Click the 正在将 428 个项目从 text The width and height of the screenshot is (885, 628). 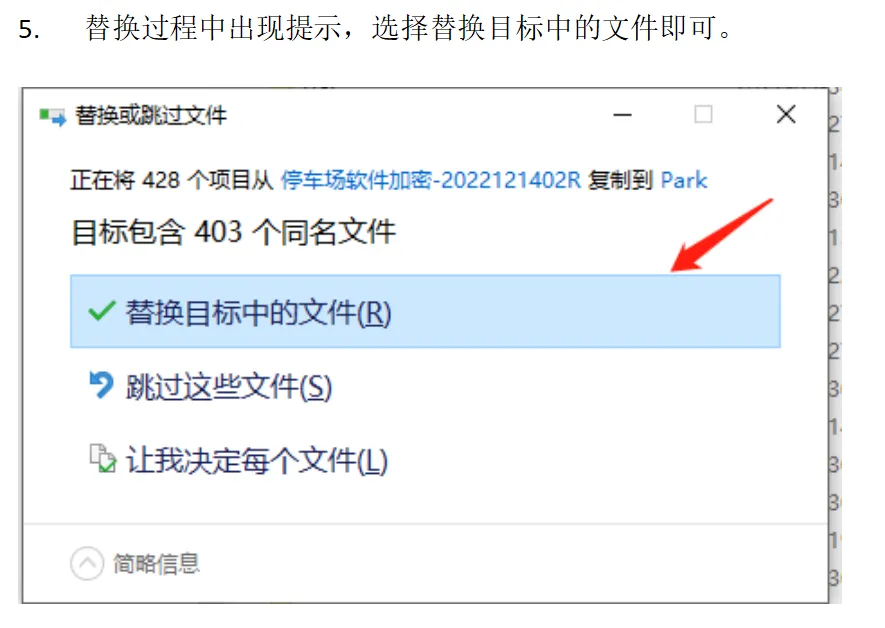tap(172, 181)
